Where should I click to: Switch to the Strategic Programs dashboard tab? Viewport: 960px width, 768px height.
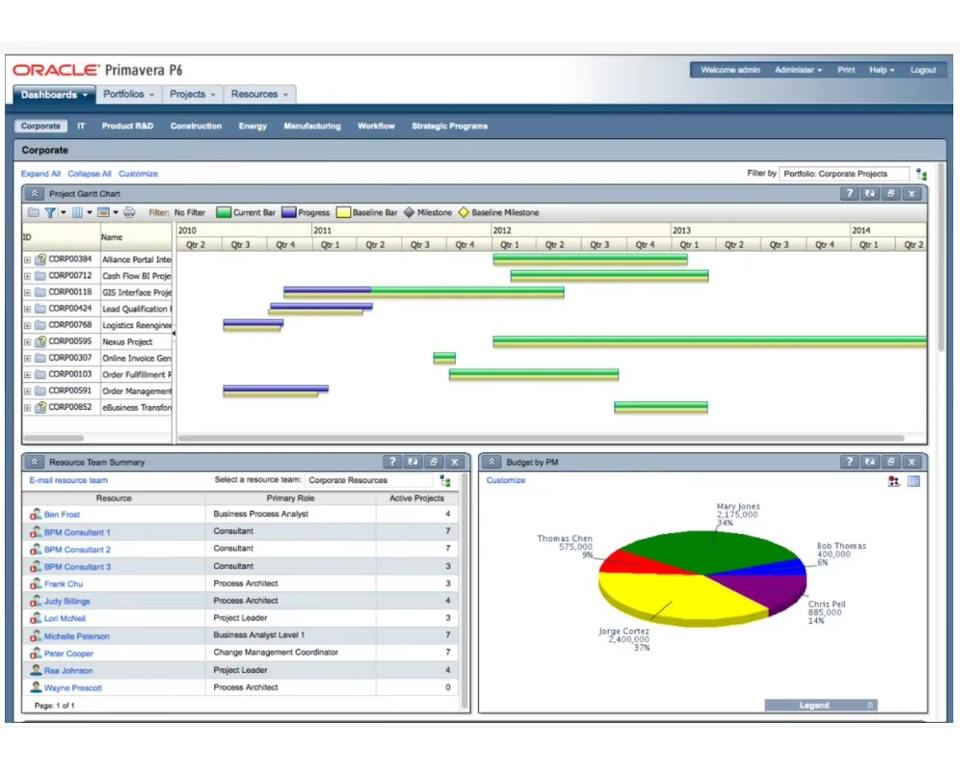pyautogui.click(x=449, y=126)
